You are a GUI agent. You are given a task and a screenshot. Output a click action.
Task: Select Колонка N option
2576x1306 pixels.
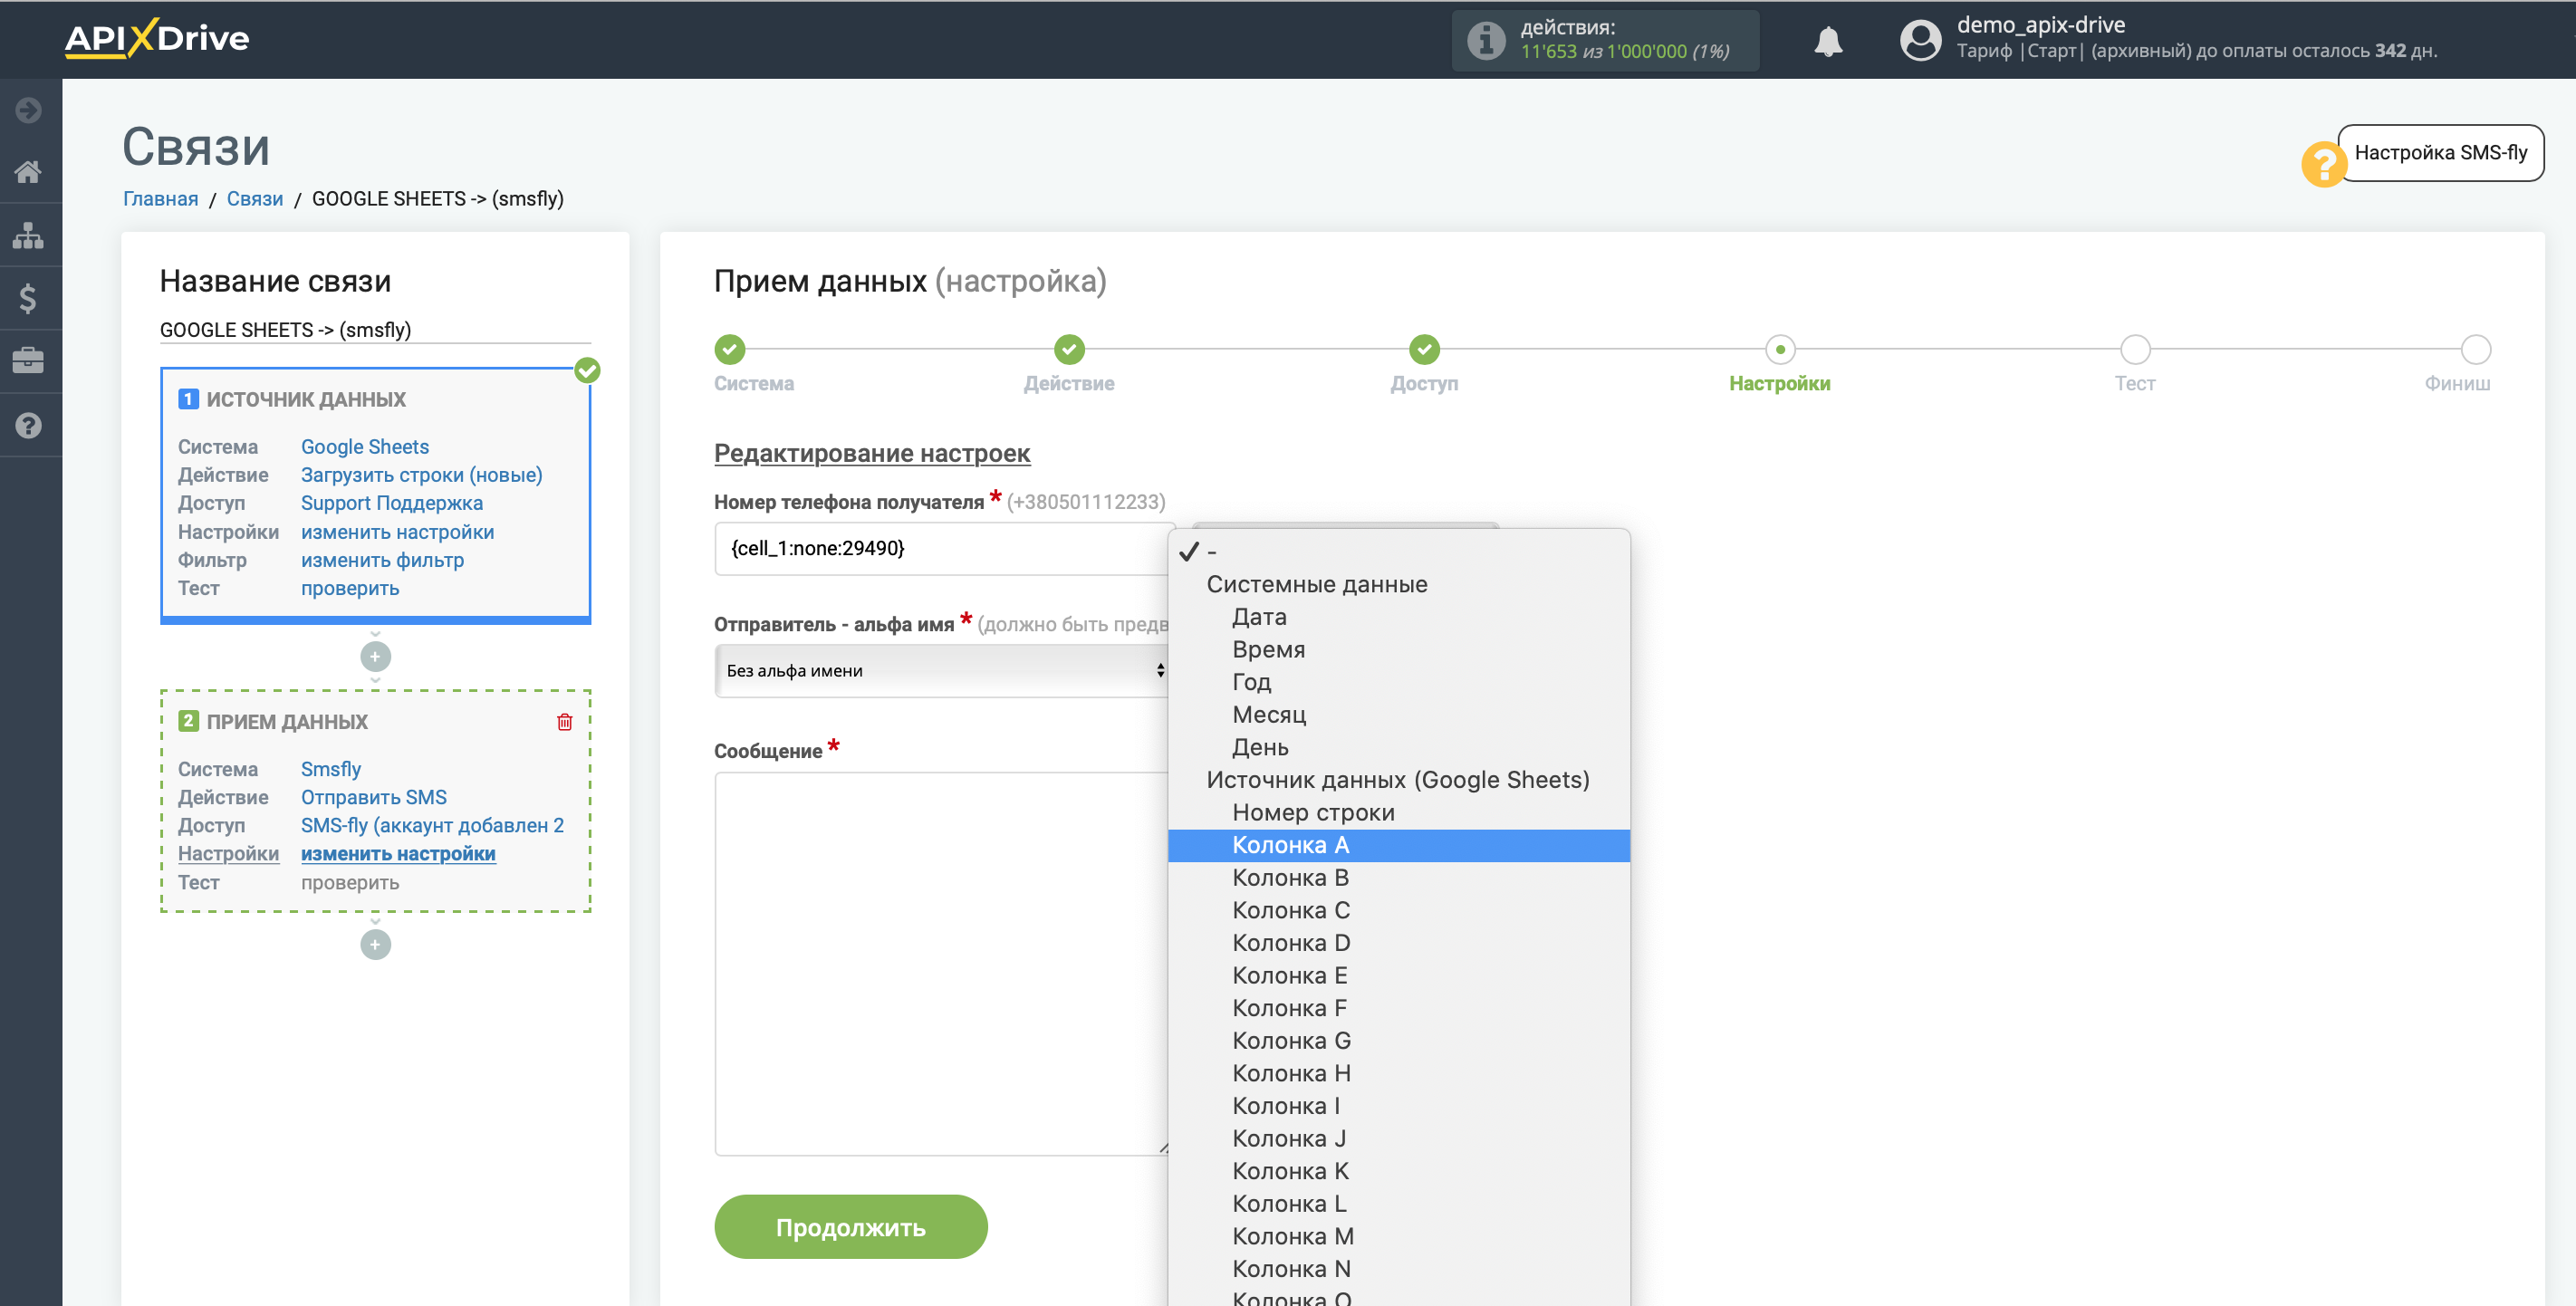tap(1399, 1269)
